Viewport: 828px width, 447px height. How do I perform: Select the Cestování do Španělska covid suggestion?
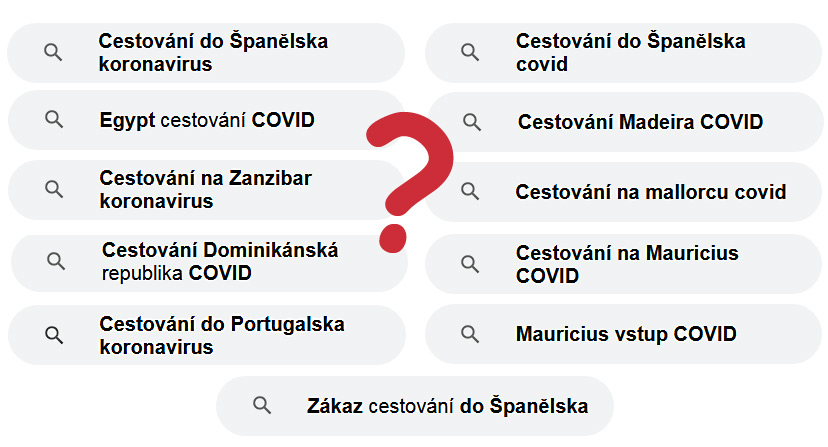point(630,53)
